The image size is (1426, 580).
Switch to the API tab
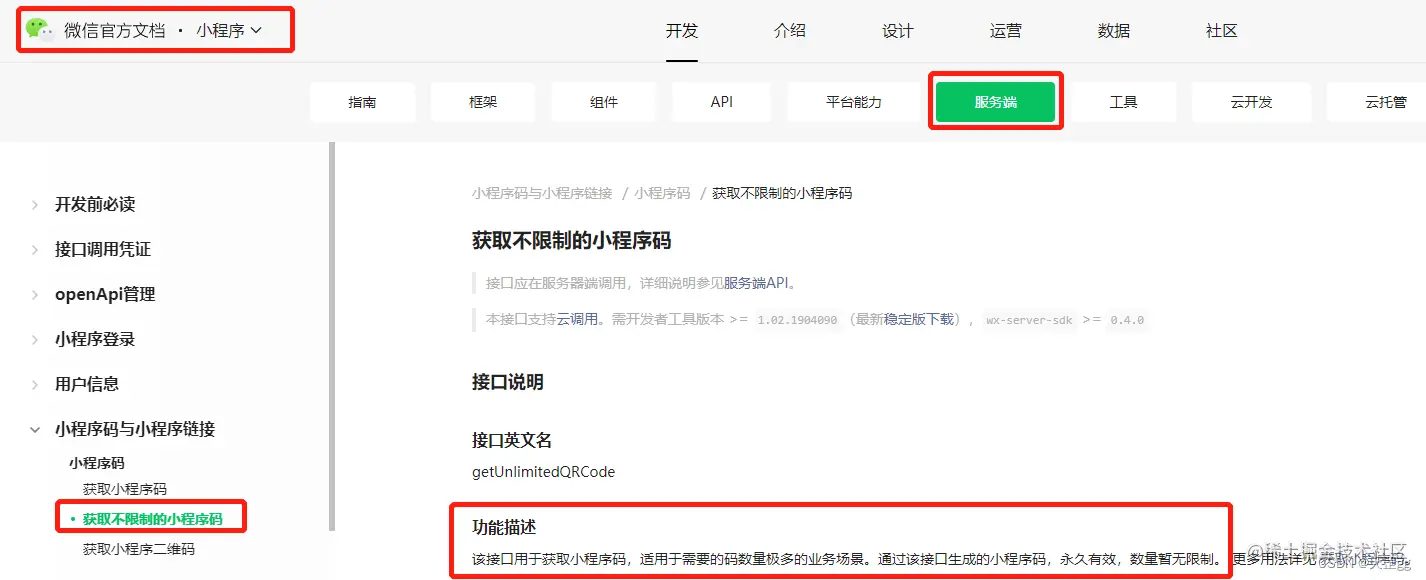pos(721,101)
